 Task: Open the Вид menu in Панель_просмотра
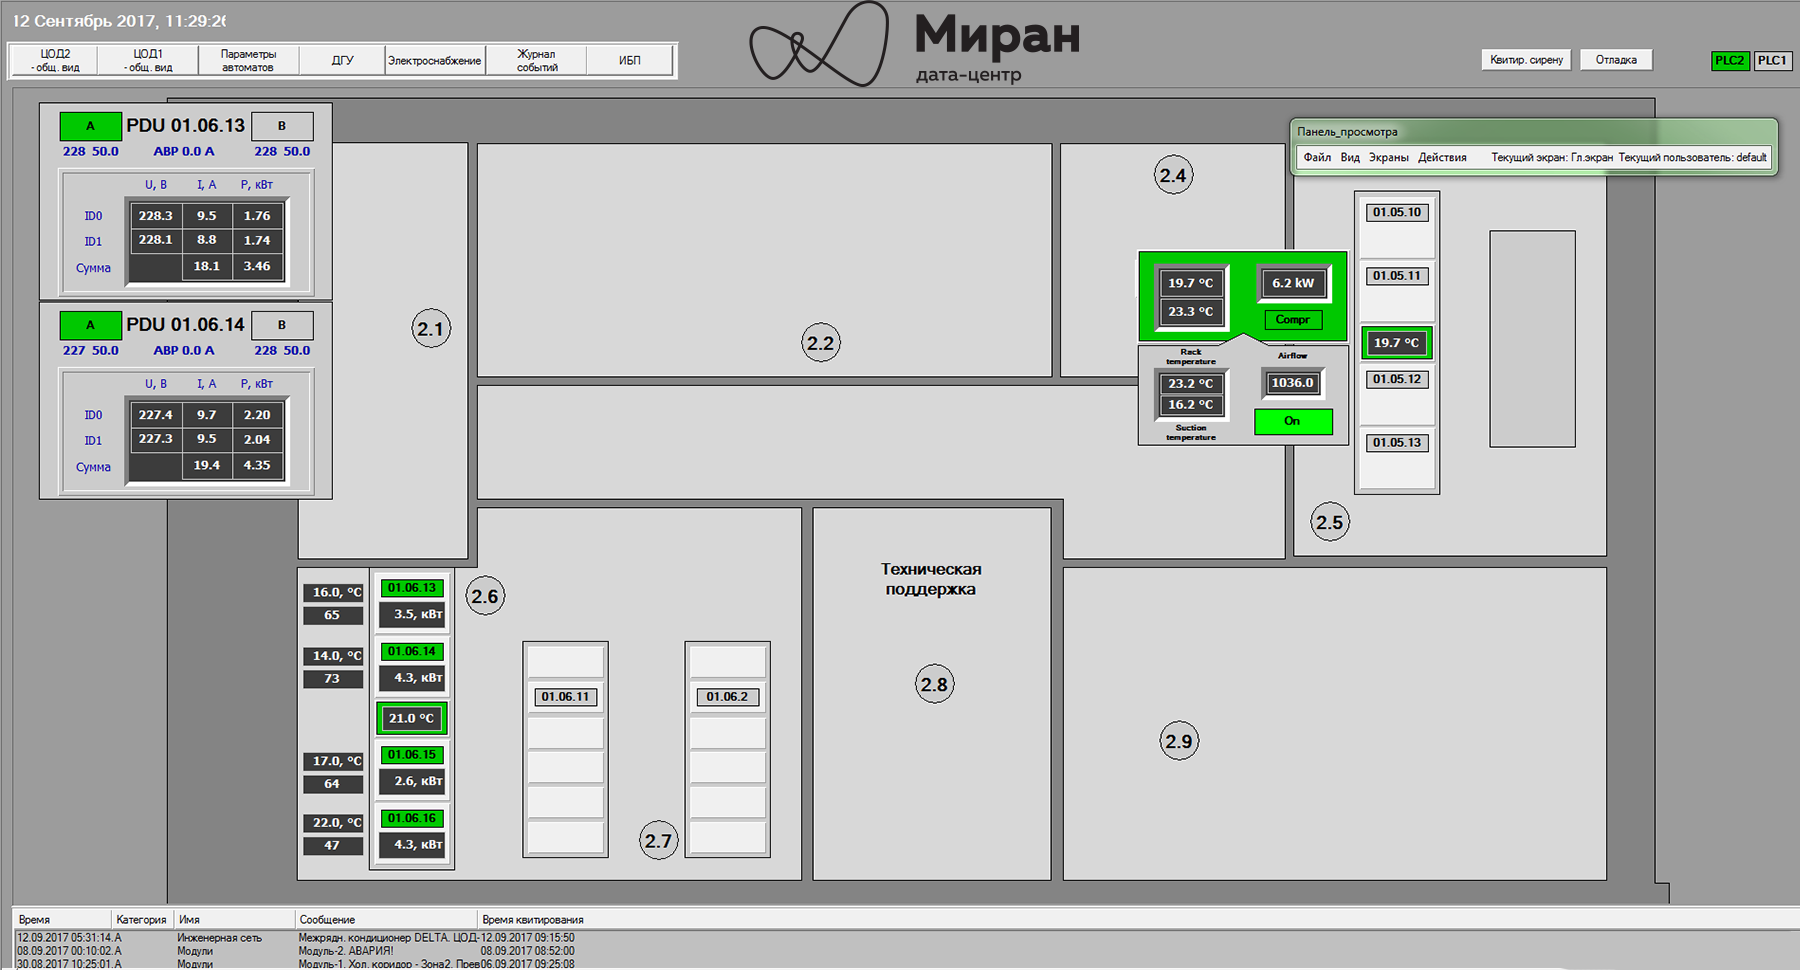click(1350, 157)
